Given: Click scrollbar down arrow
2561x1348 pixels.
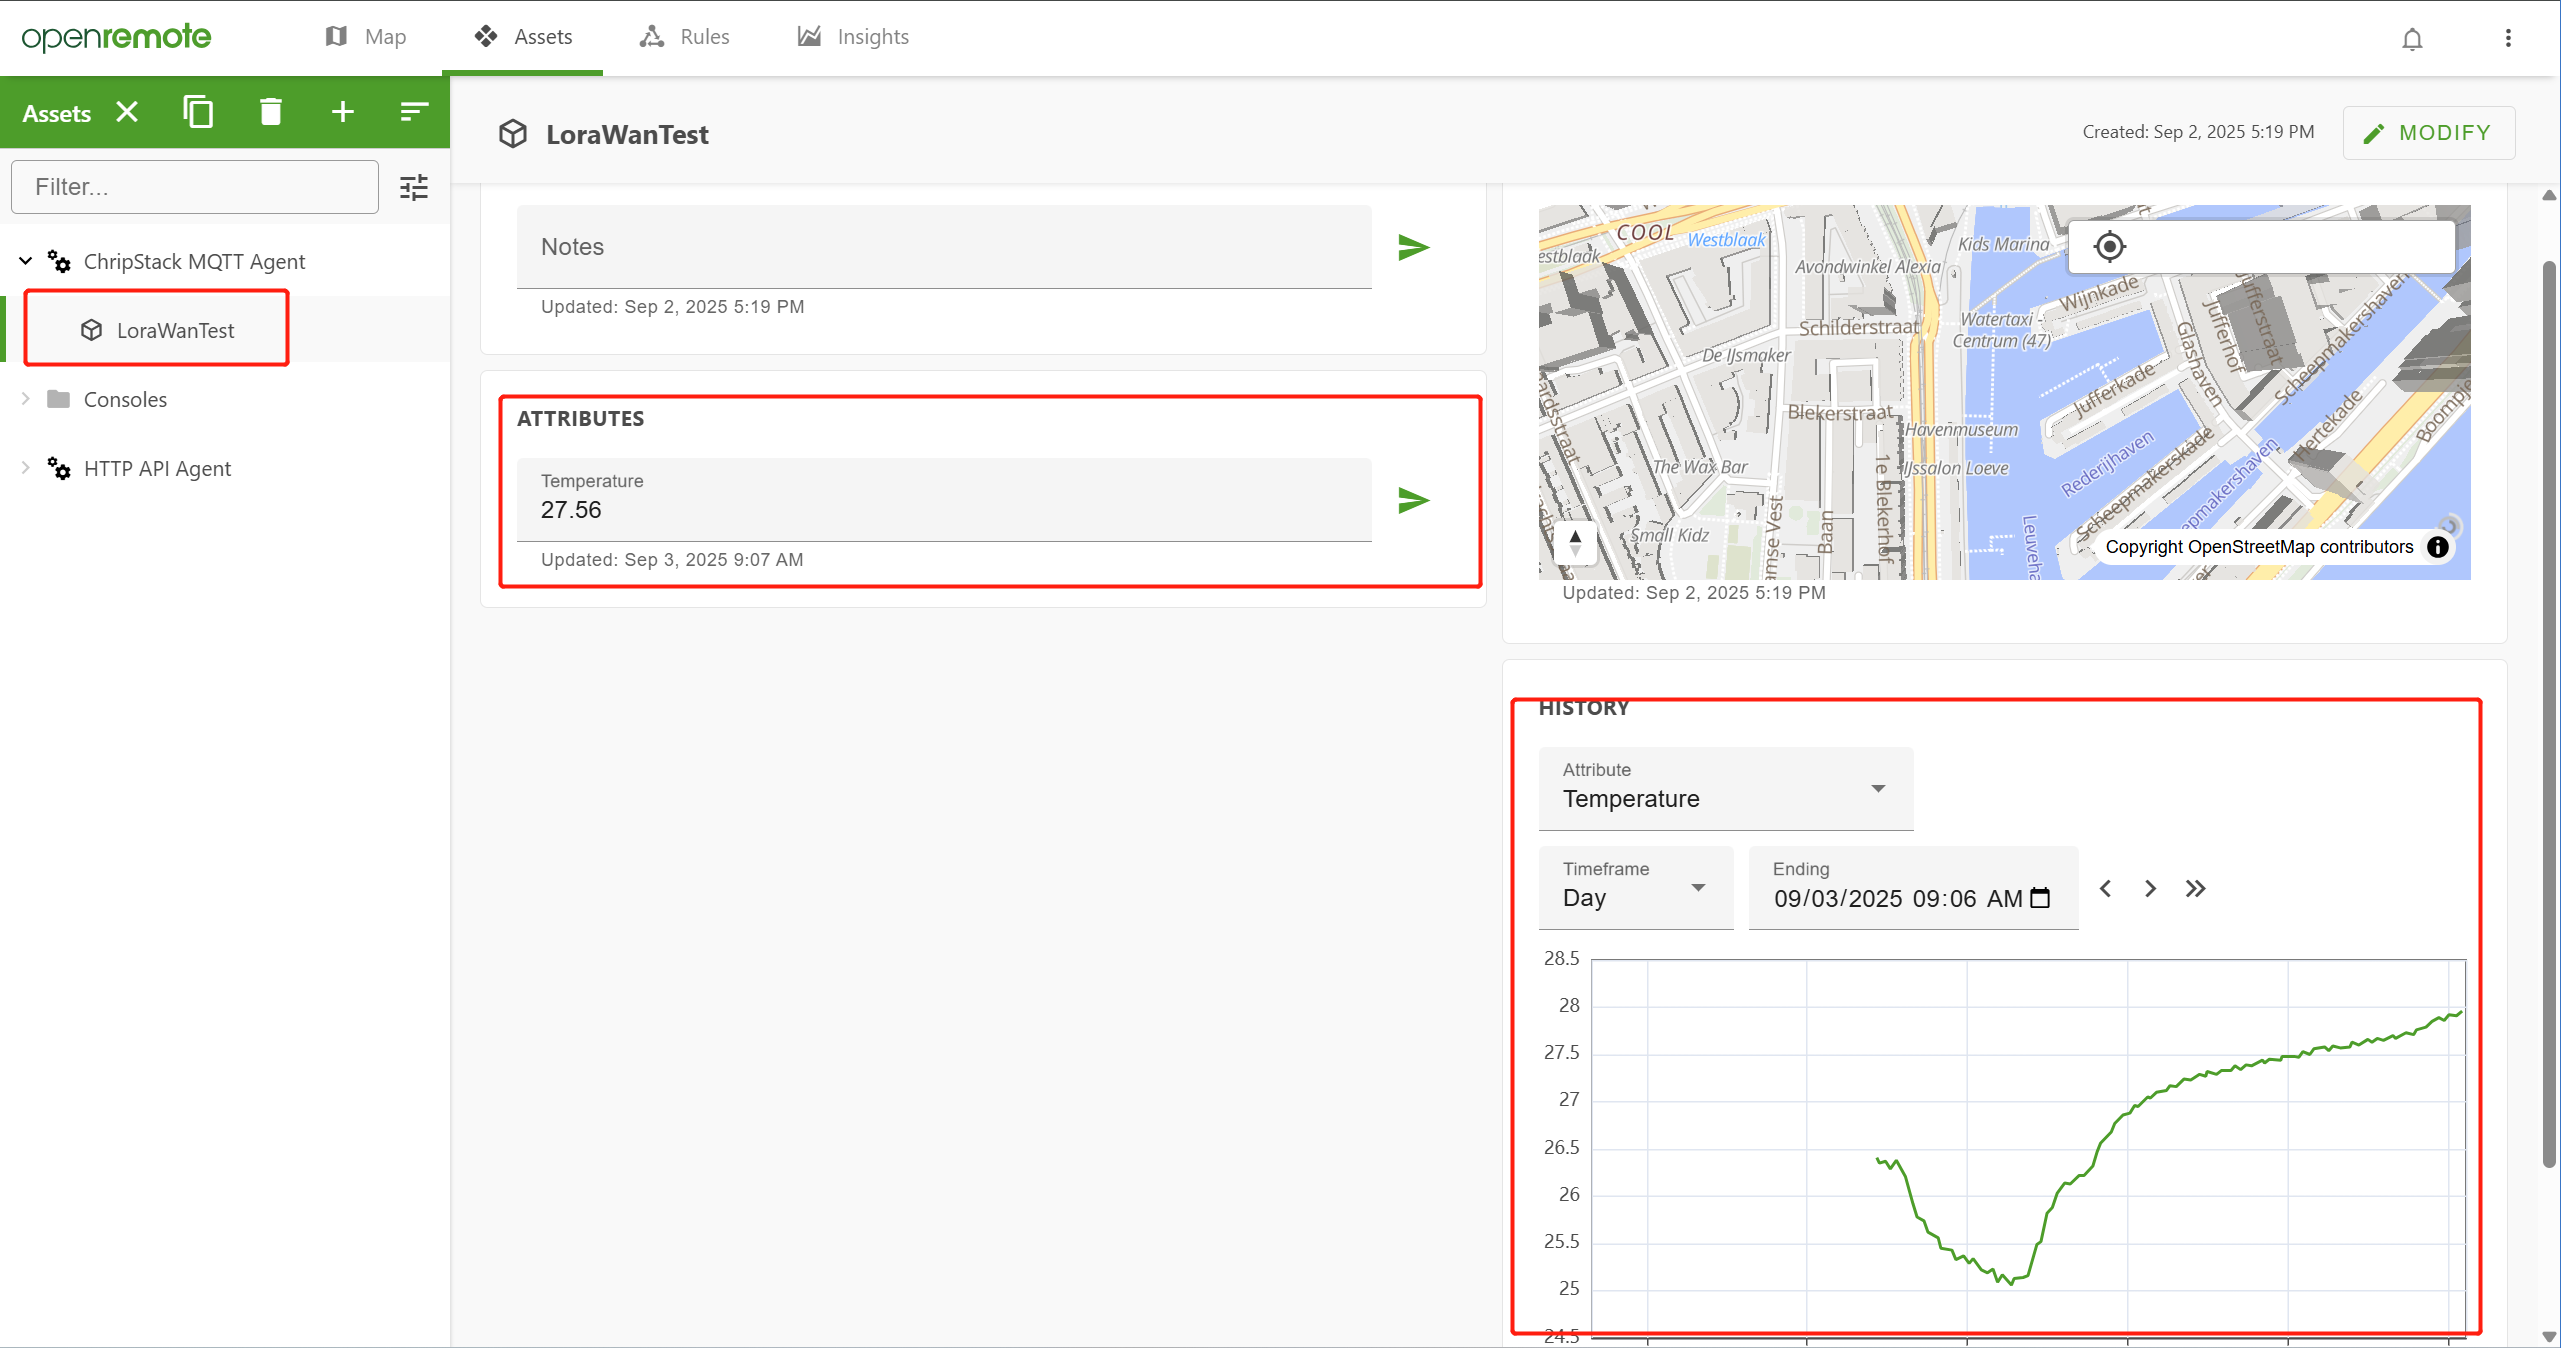Looking at the screenshot, I should tap(2549, 1336).
